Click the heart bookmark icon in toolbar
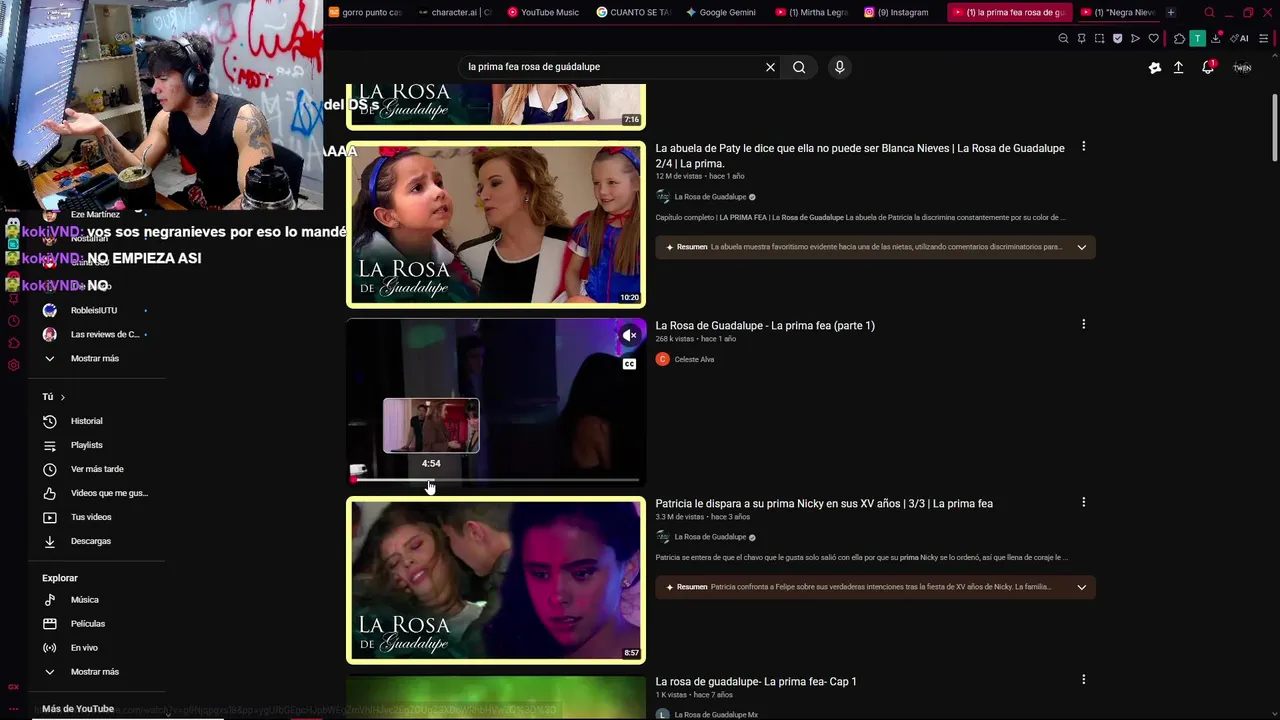This screenshot has width=1280, height=720. pos(1153,38)
